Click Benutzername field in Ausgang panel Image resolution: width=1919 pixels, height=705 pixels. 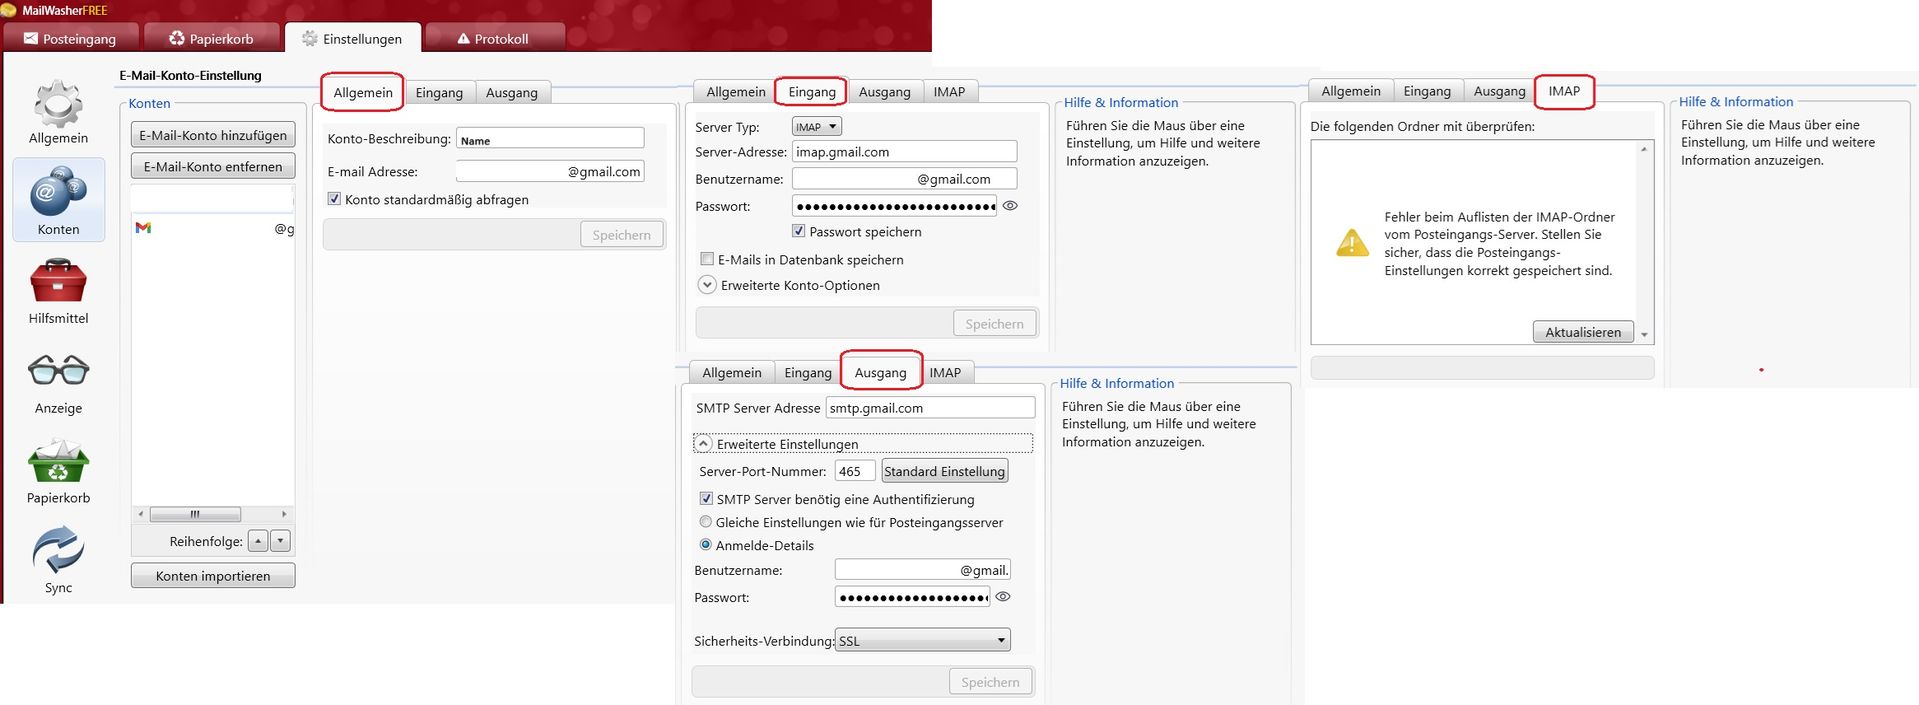click(x=923, y=569)
